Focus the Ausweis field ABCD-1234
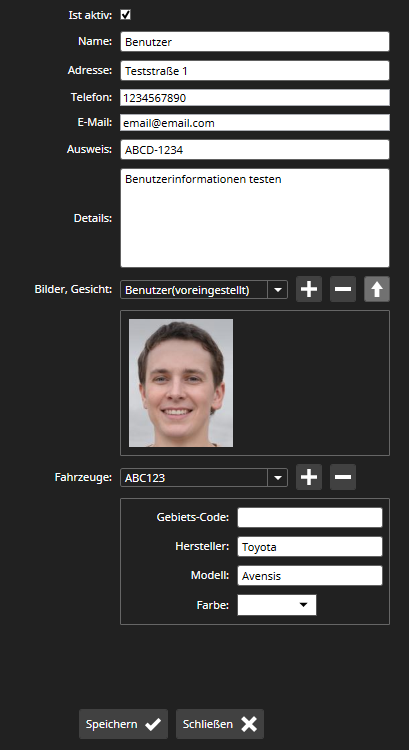Screen dimensions: 409x750 pyautogui.click(x=255, y=150)
